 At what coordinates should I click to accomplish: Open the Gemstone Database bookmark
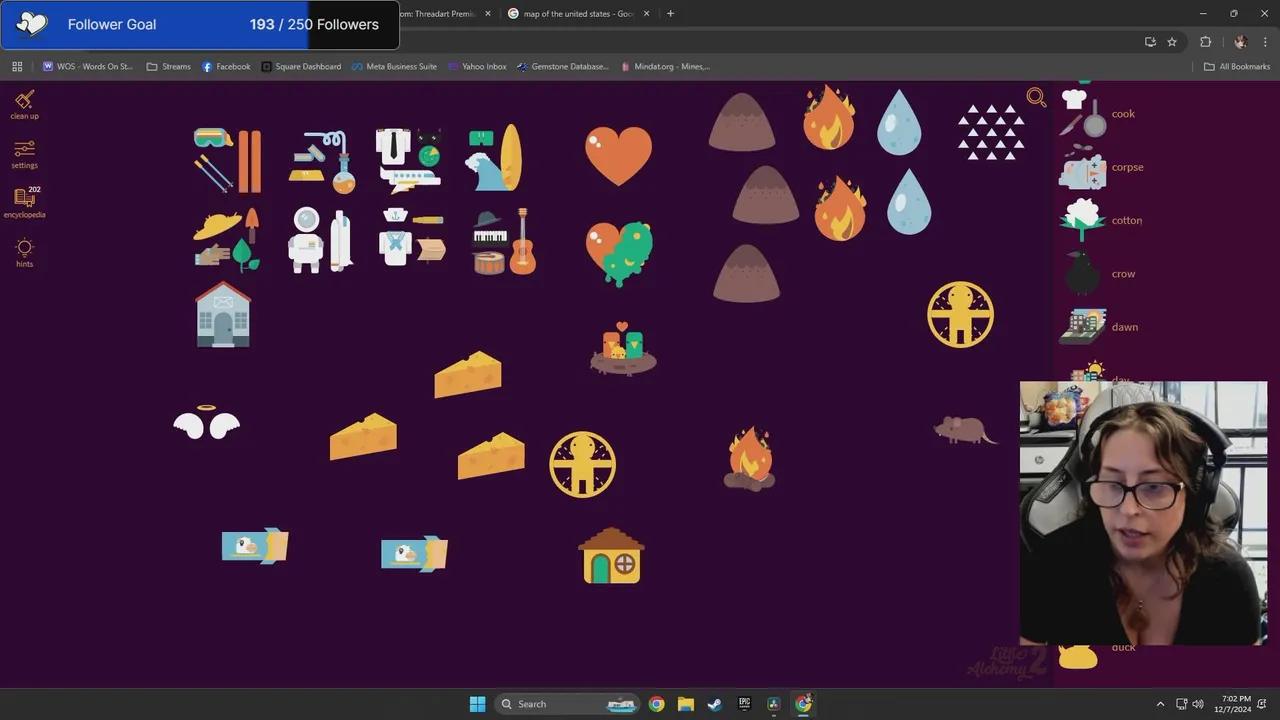click(563, 67)
